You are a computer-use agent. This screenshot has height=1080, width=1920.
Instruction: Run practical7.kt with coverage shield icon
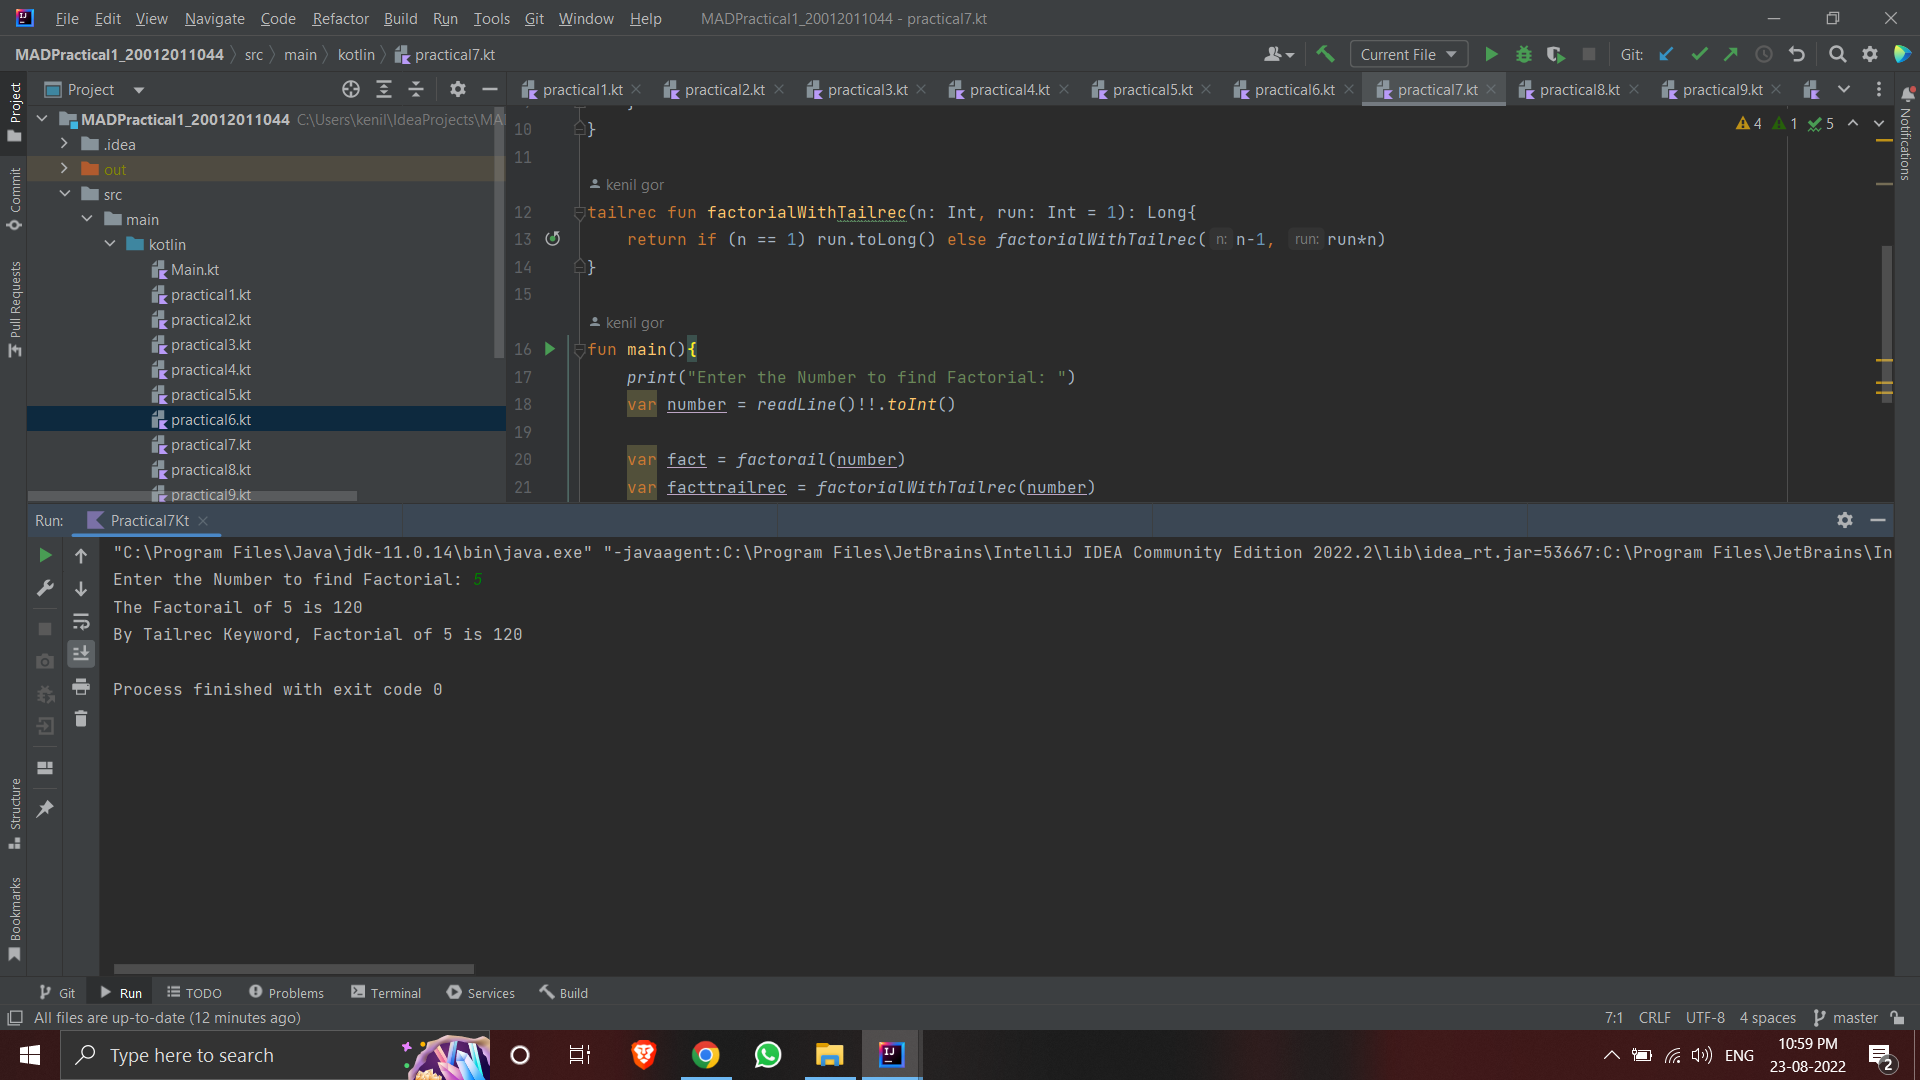(x=1556, y=54)
